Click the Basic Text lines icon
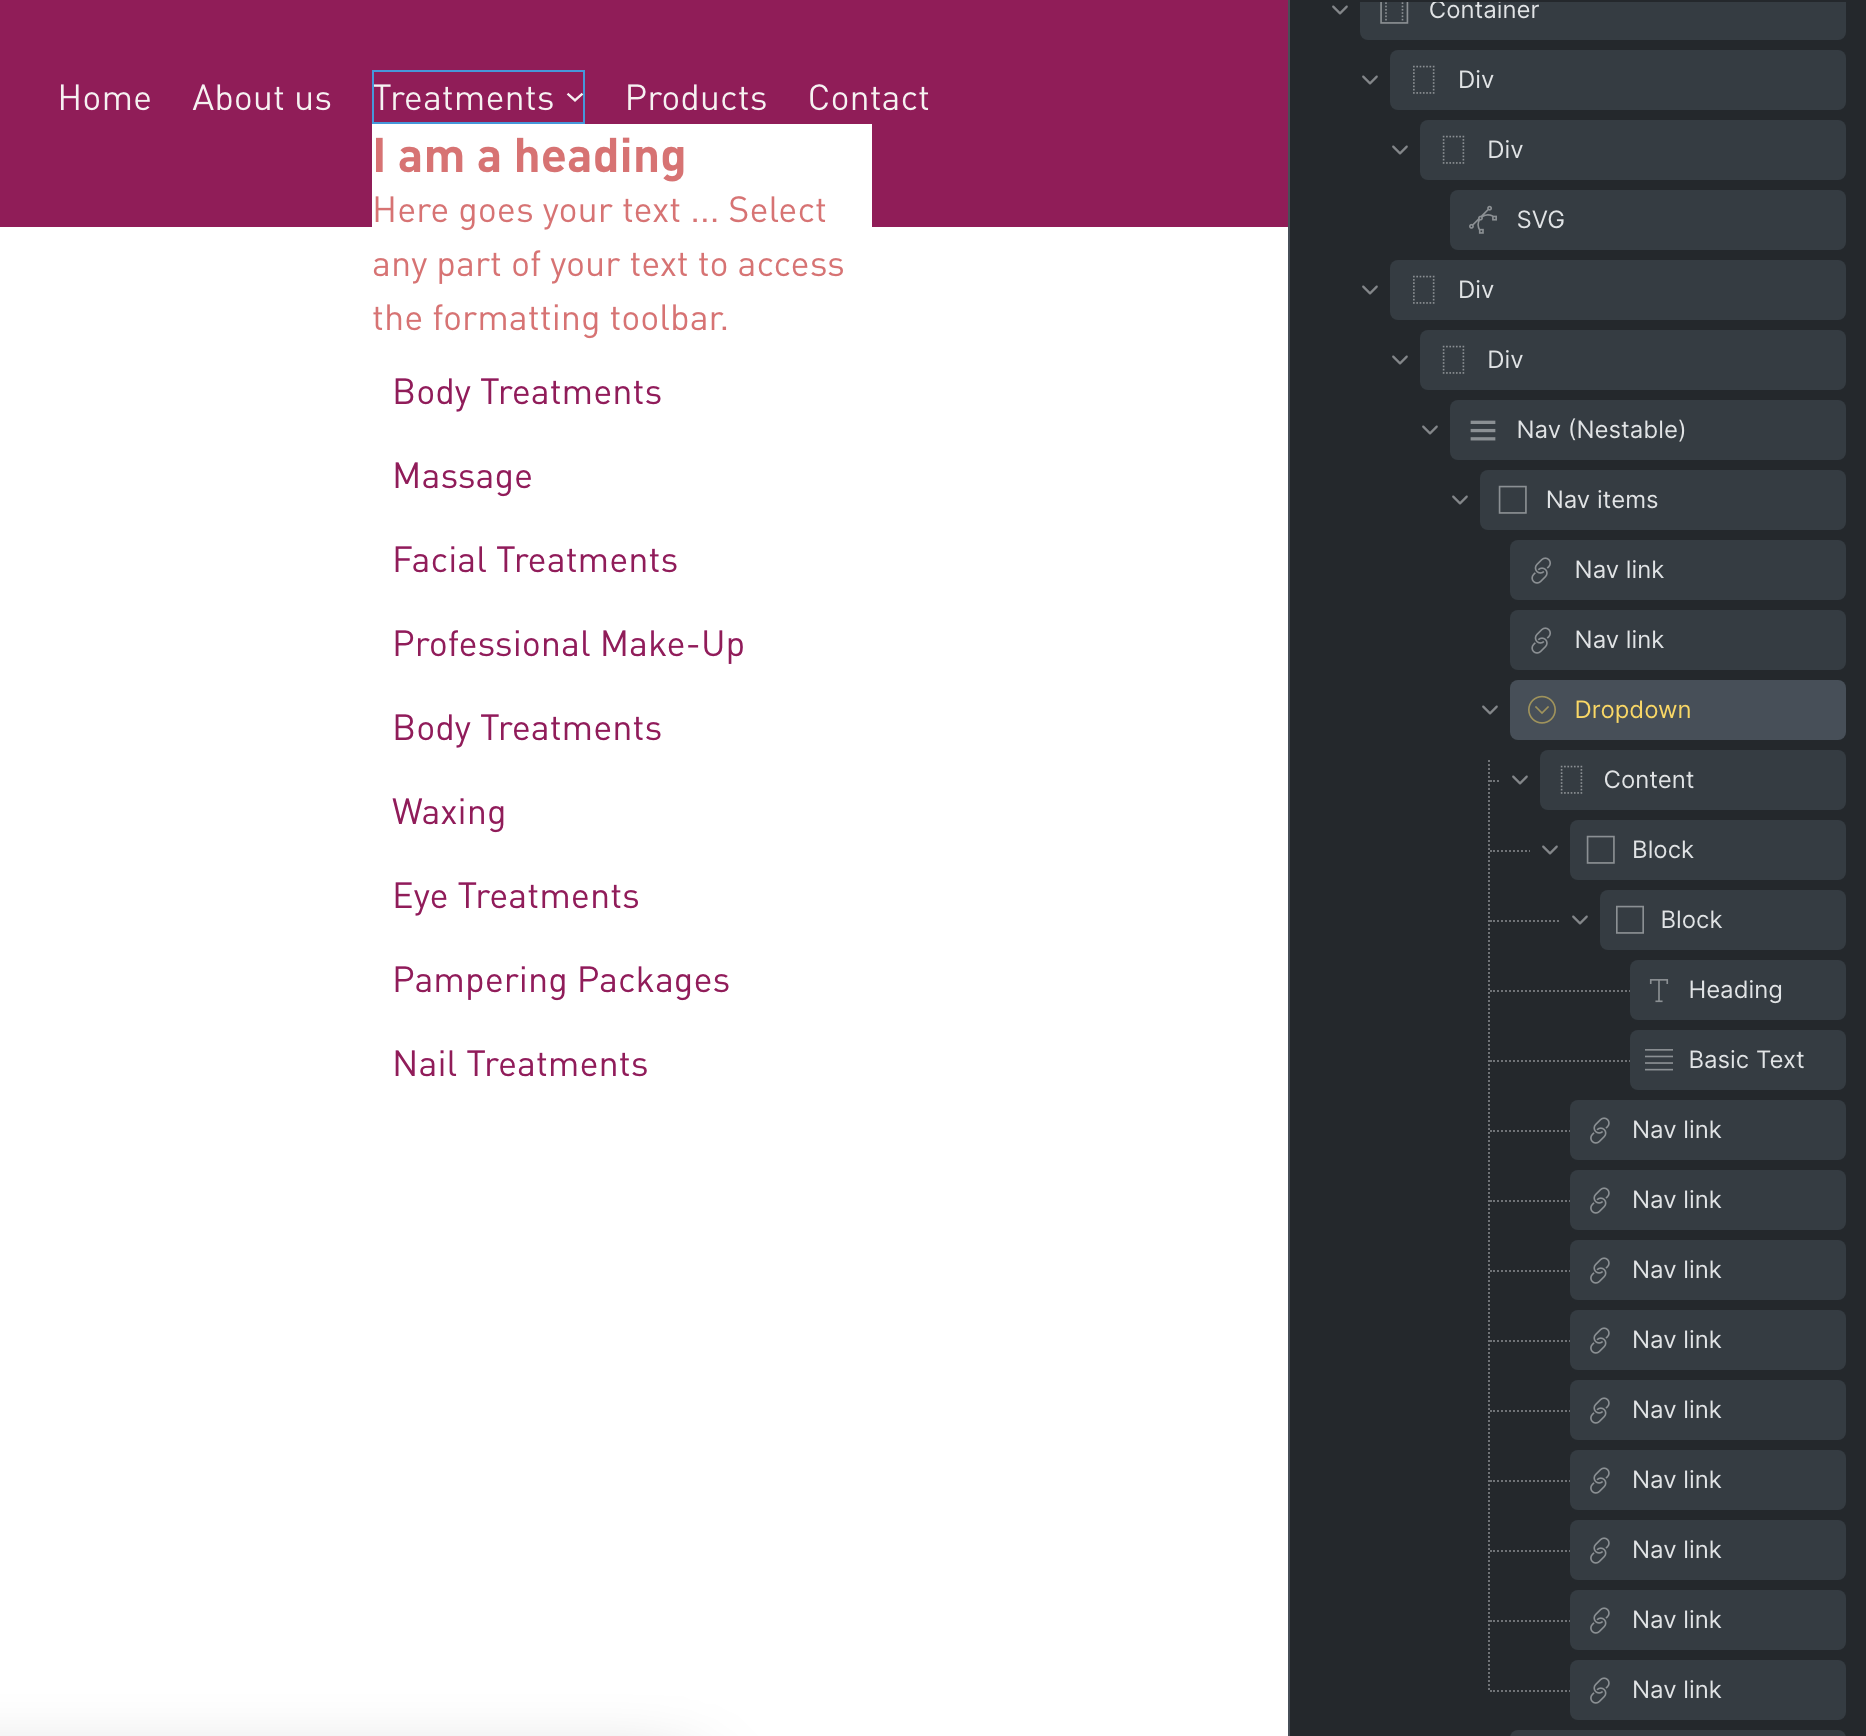1866x1736 pixels. [x=1659, y=1060]
